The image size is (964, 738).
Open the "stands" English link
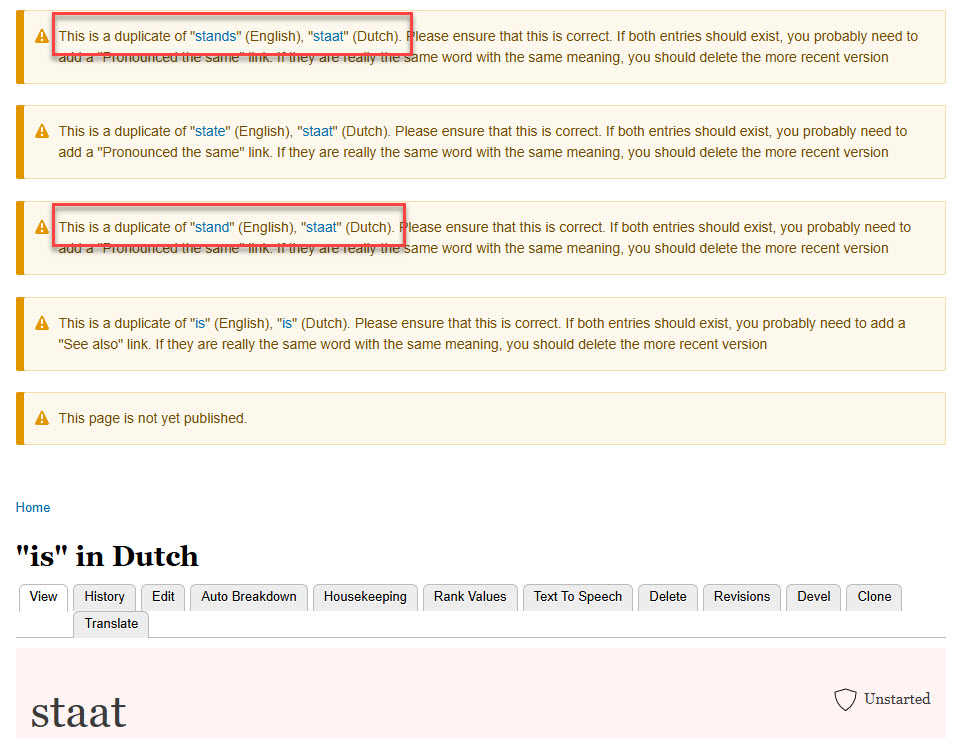coord(215,36)
